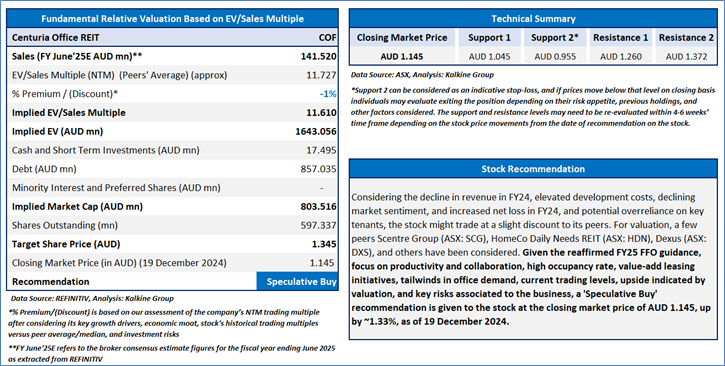Image resolution: width=725 pixels, height=366 pixels.
Task: Click the Fundamental Relative Valuation title bar
Action: (172, 19)
